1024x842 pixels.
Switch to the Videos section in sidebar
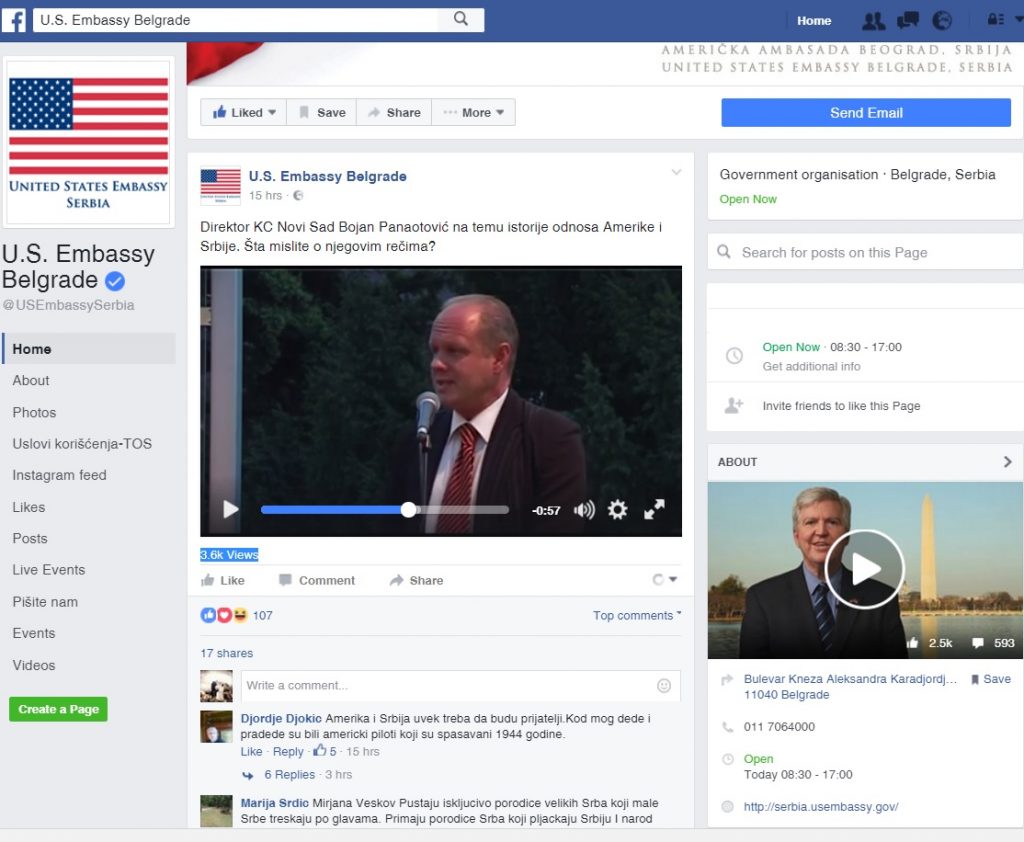coord(33,665)
